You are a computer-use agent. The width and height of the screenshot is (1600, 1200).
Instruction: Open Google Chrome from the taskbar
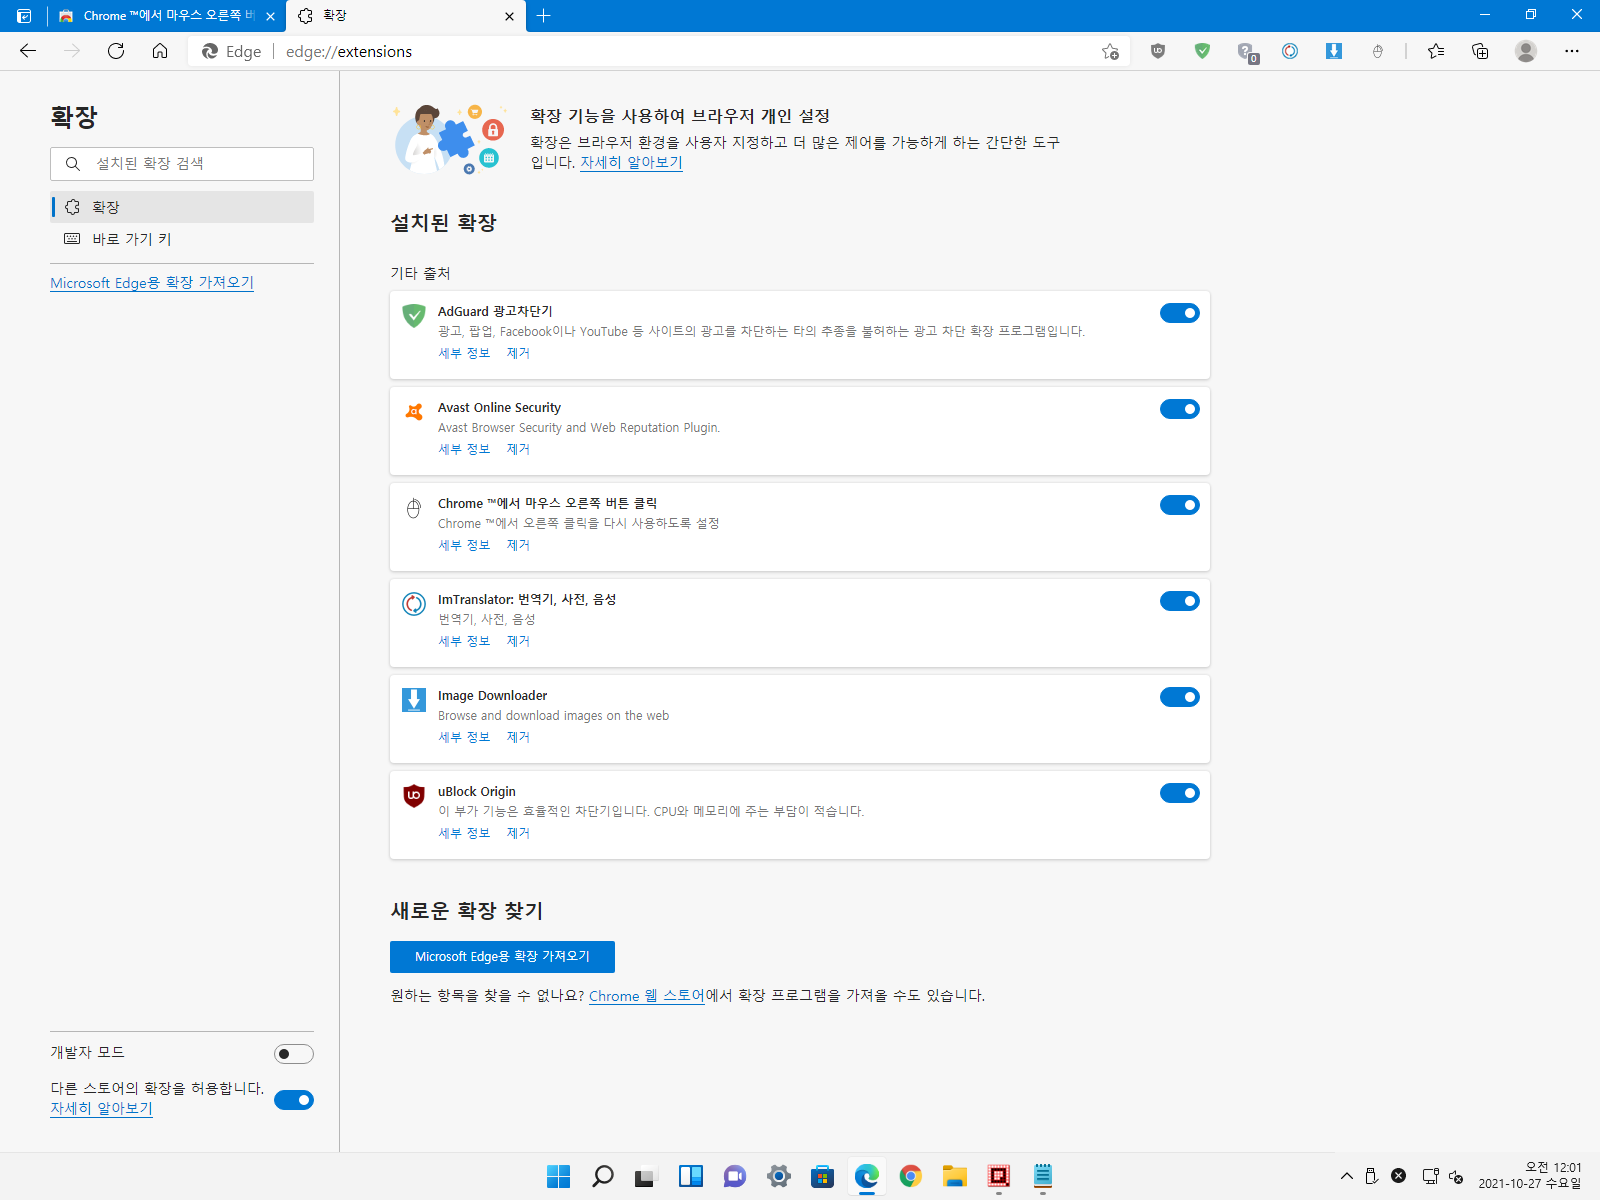pyautogui.click(x=911, y=1176)
